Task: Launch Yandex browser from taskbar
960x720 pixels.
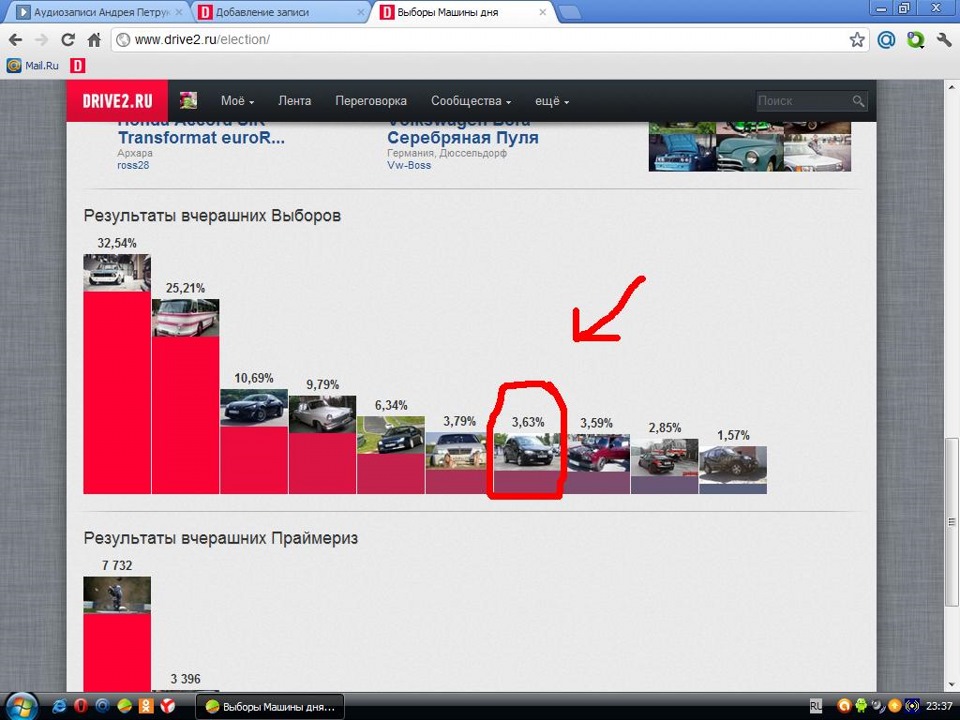Action: point(167,707)
